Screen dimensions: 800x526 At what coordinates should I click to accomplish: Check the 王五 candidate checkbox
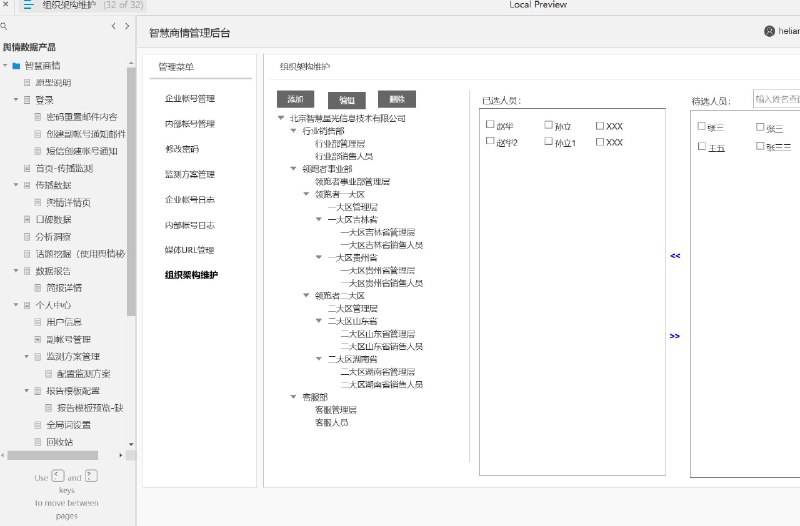pos(702,146)
